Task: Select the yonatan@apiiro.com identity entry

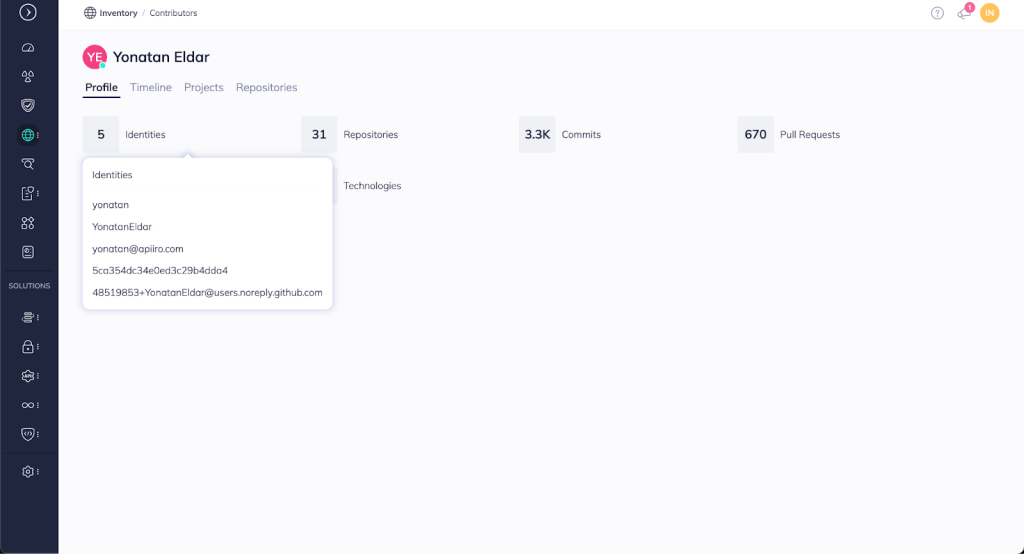Action: pyautogui.click(x=138, y=249)
